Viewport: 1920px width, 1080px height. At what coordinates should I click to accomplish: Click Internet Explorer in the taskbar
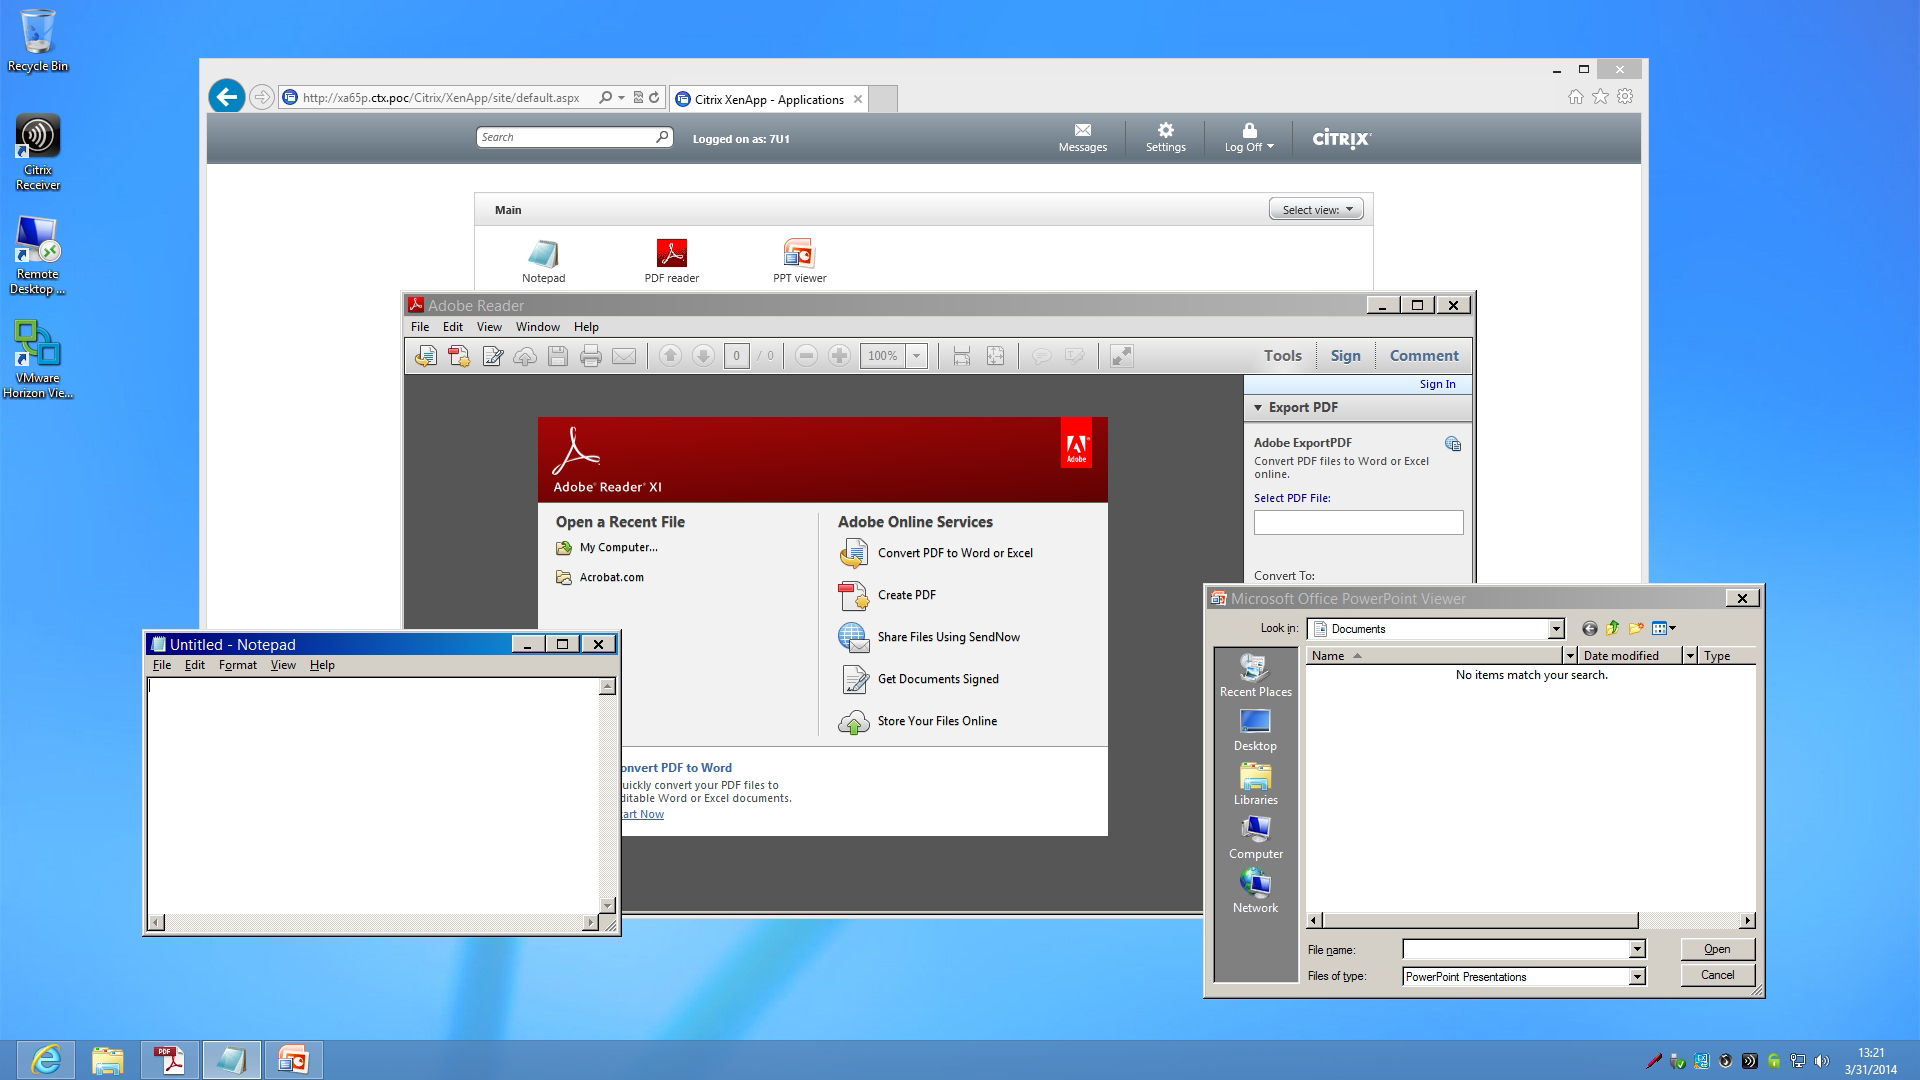pos(46,1059)
